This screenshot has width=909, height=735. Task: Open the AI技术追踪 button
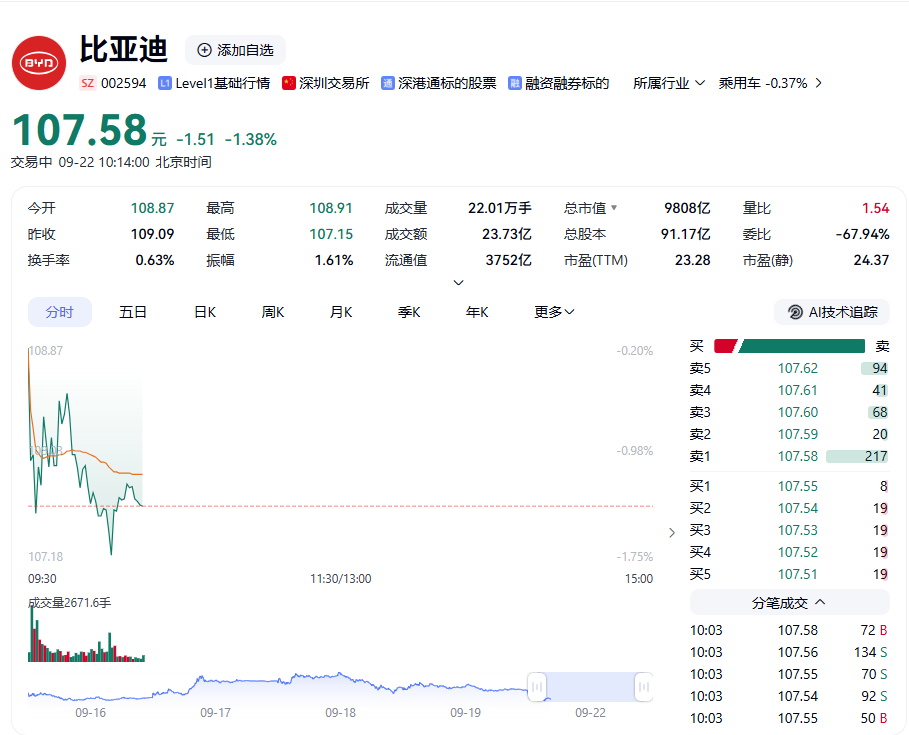pos(832,312)
